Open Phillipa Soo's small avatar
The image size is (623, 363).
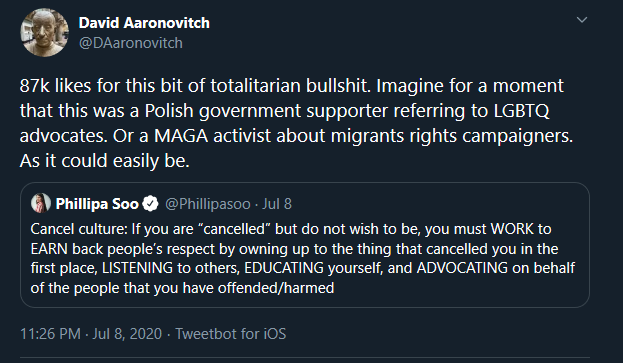coord(41,203)
